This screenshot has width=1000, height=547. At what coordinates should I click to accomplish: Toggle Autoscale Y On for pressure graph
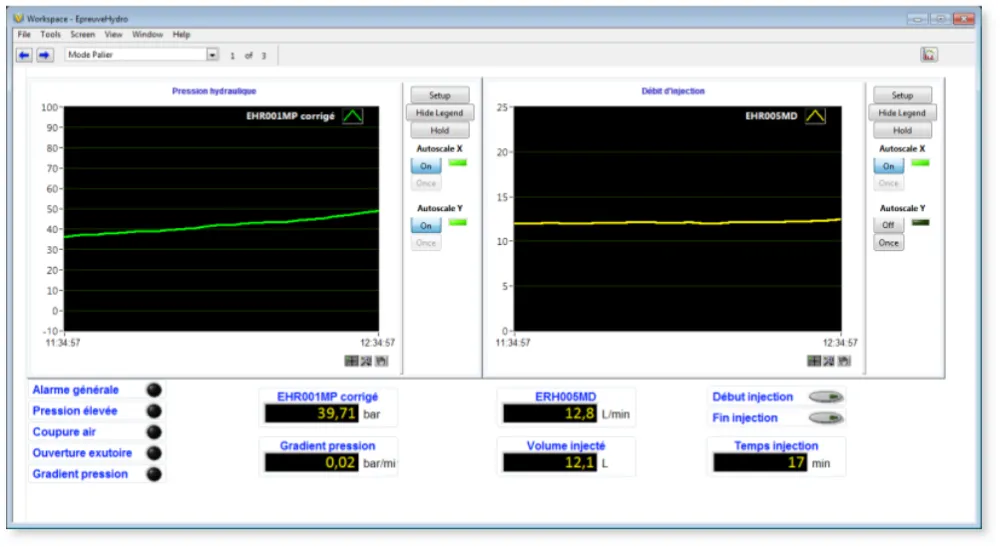click(x=426, y=226)
